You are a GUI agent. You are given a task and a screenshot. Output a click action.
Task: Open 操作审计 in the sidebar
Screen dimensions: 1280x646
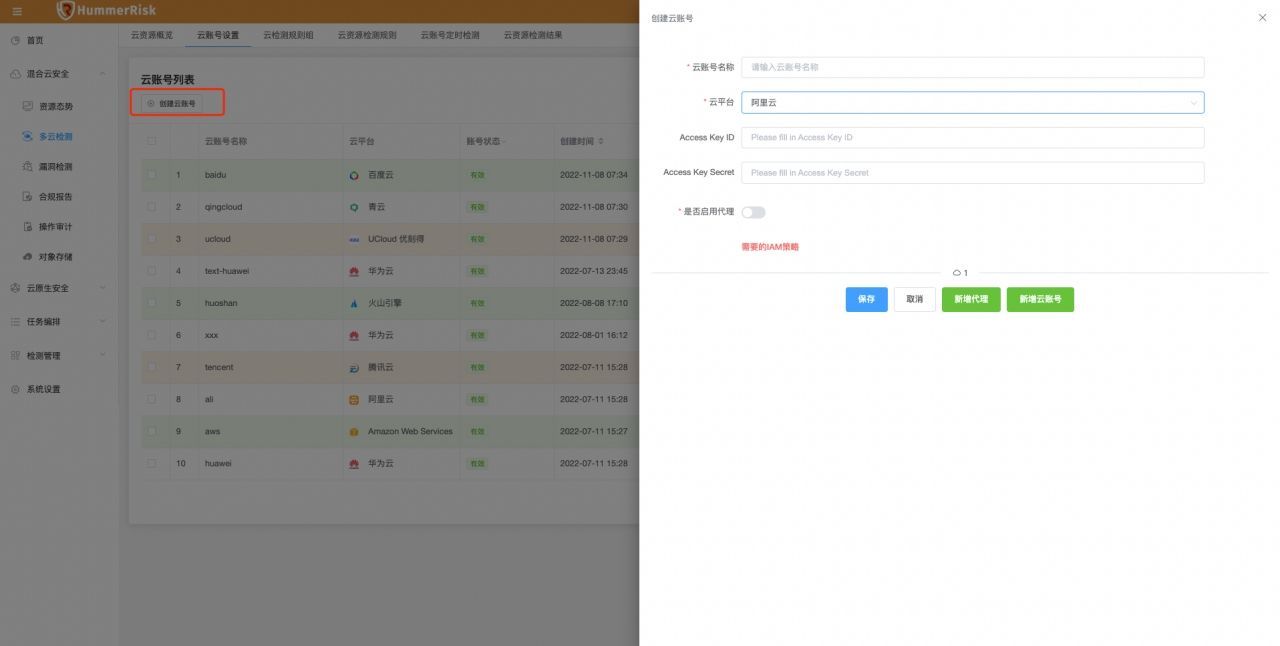tap(56, 227)
